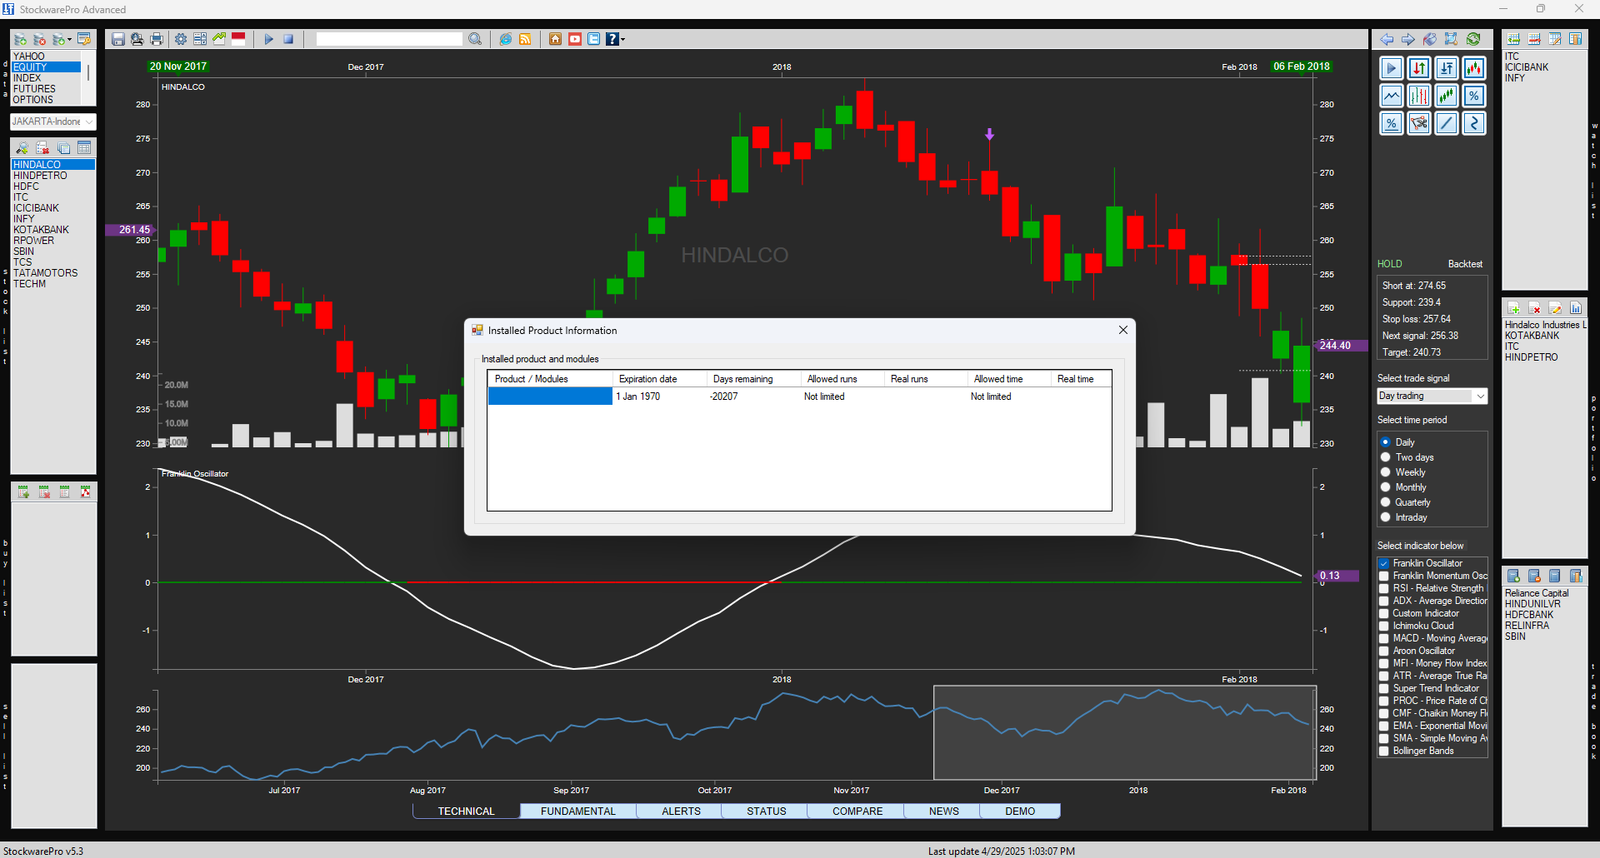Switch to the DEMO tab
Viewport: 1600px width, 858px height.
(1020, 811)
